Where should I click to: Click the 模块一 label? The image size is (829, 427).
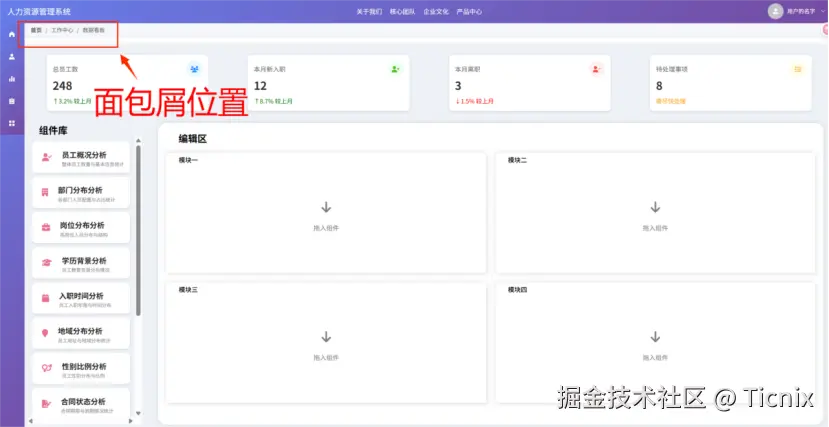tap(188, 160)
